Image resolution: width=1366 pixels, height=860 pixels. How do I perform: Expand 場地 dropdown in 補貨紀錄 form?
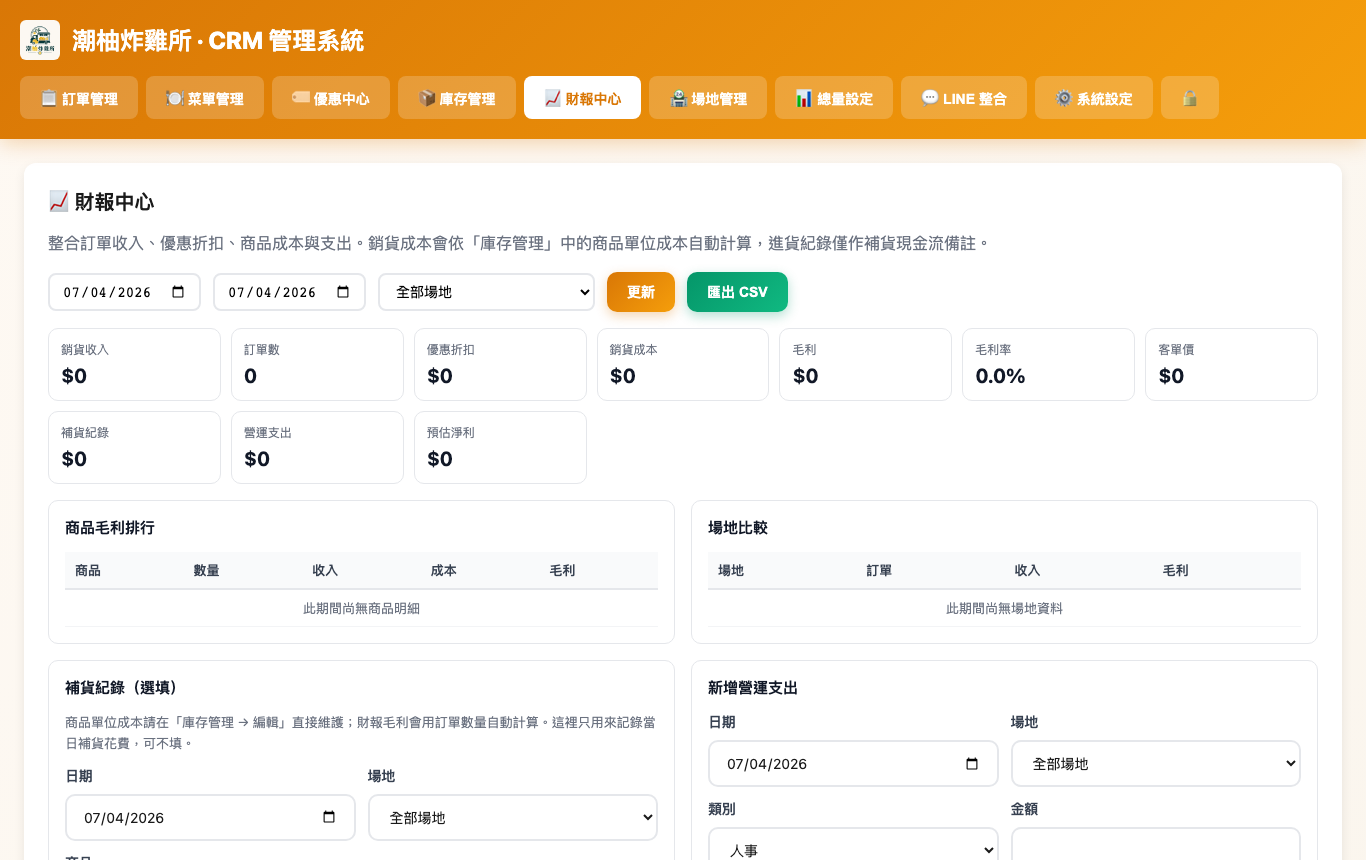pyautogui.click(x=513, y=817)
